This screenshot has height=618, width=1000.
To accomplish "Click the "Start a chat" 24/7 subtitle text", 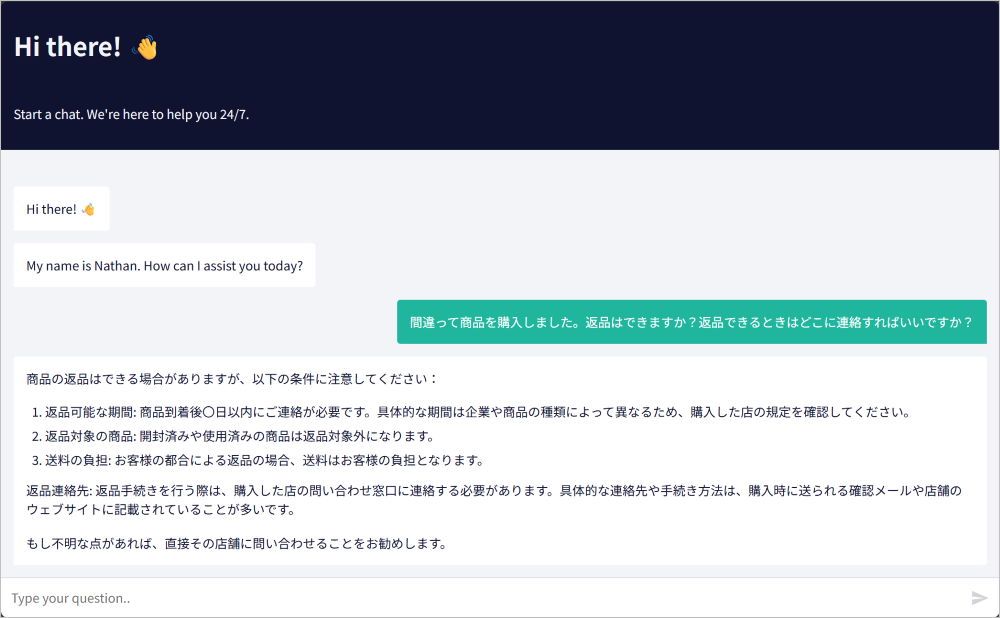I will (x=131, y=114).
